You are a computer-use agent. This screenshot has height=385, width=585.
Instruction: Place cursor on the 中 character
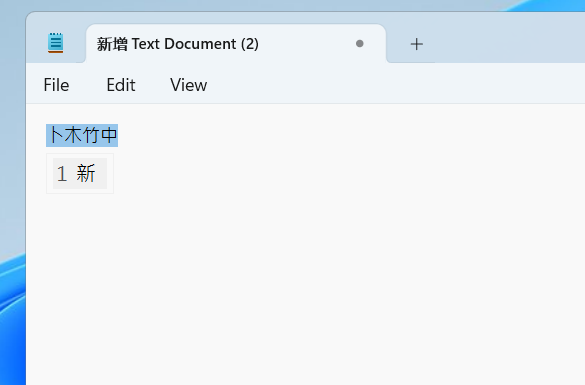pos(109,135)
